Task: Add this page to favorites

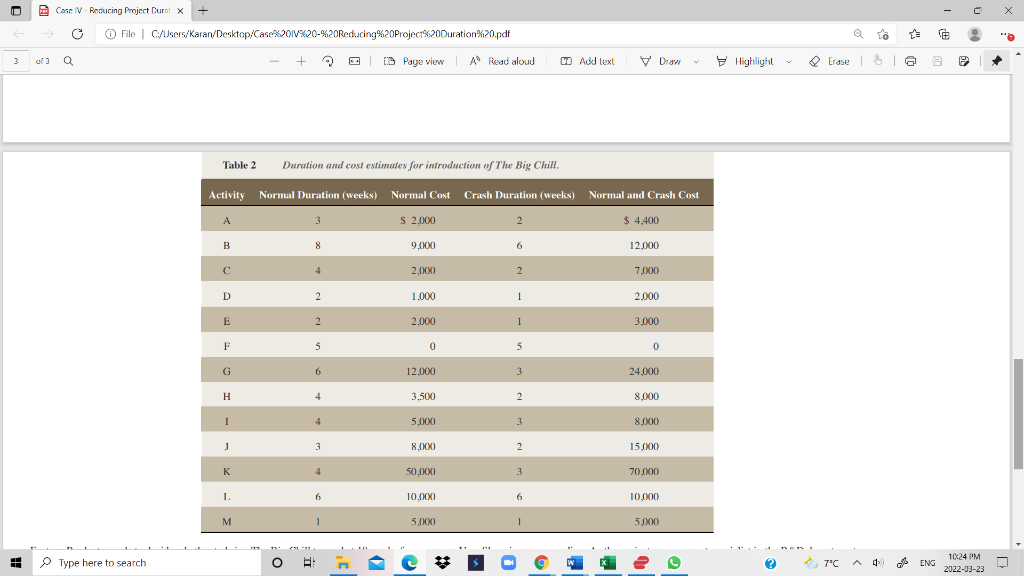Action: pyautogui.click(x=883, y=34)
